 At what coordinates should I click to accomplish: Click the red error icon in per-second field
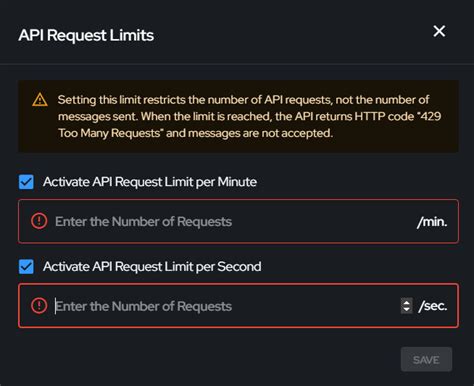39,306
